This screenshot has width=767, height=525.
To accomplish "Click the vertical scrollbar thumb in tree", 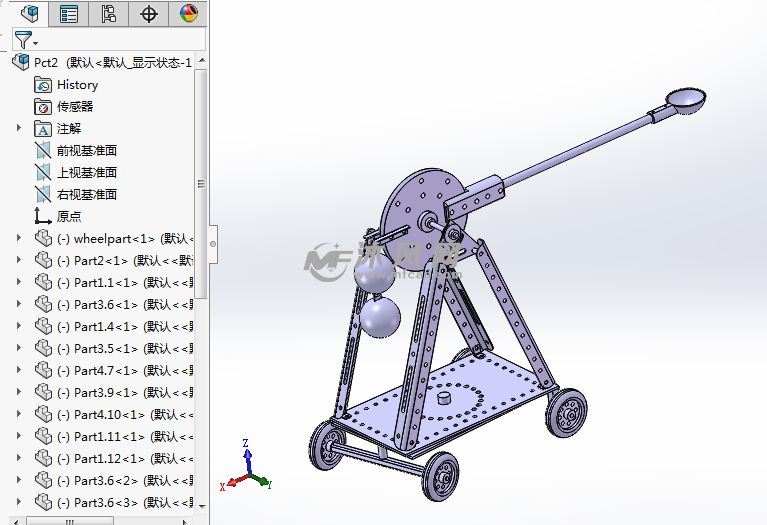I will (x=201, y=183).
